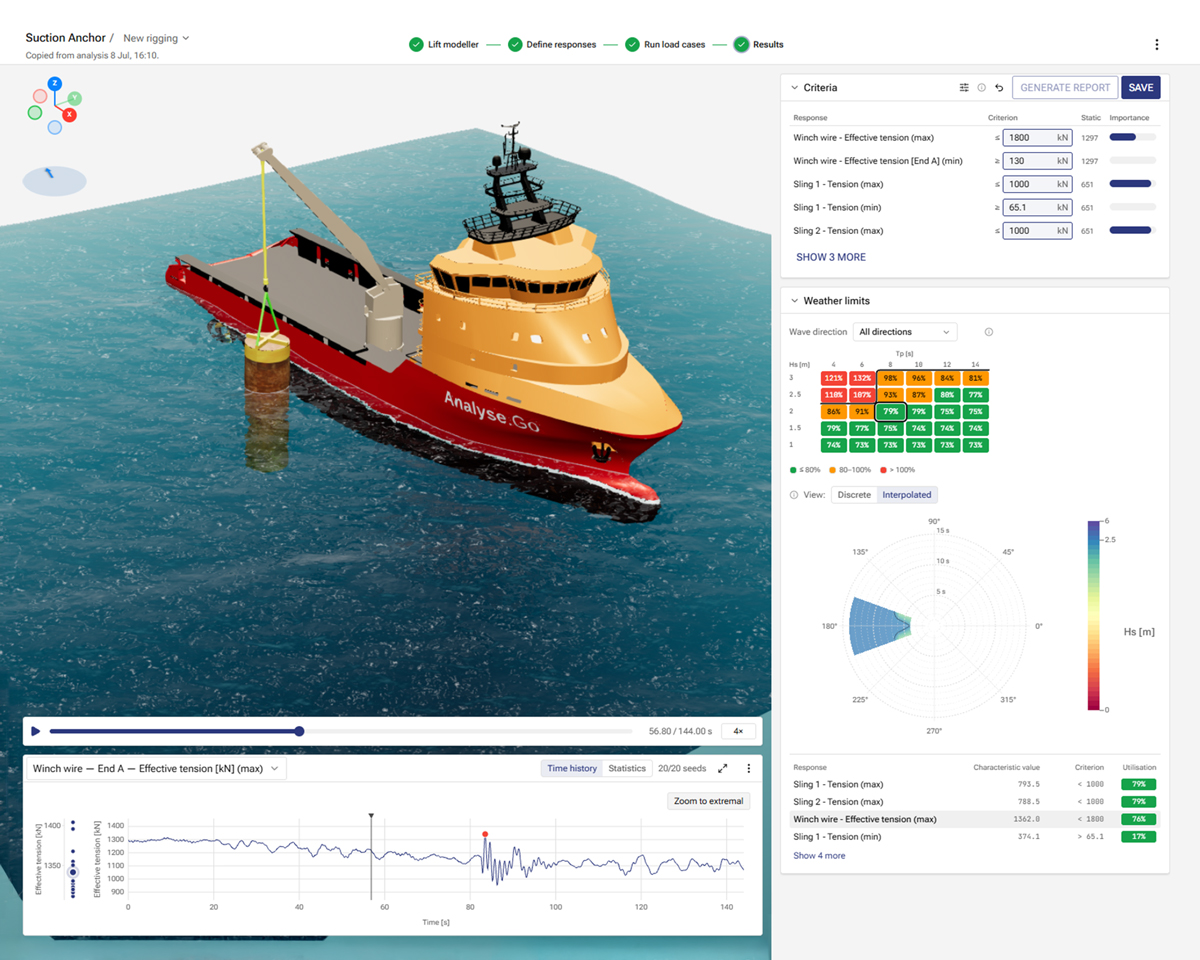Screen dimensions: 1200x960
Task: Expand Show 4 more responses
Action: [819, 856]
